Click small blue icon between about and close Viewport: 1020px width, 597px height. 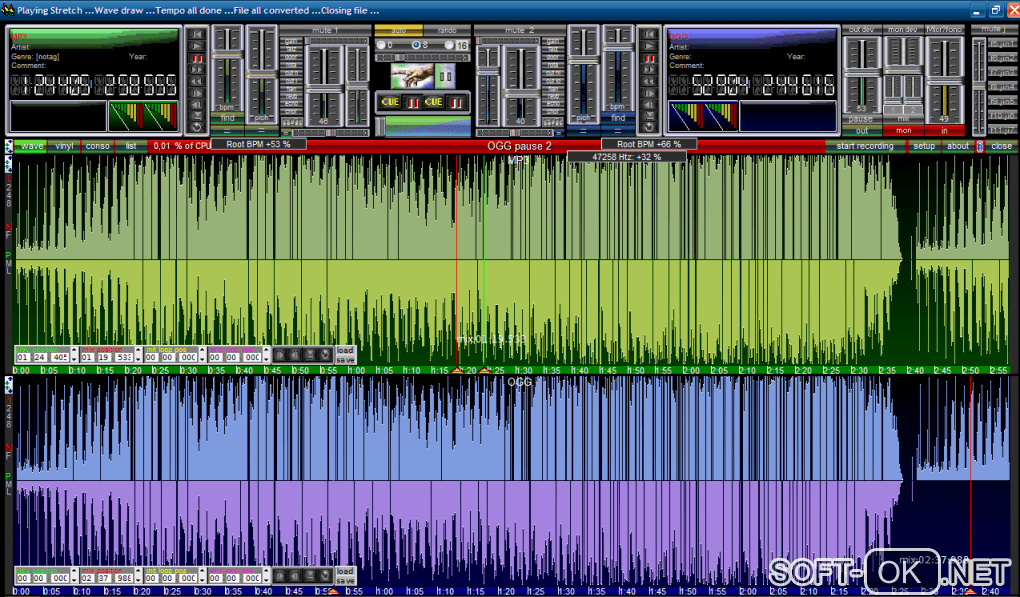pos(980,146)
